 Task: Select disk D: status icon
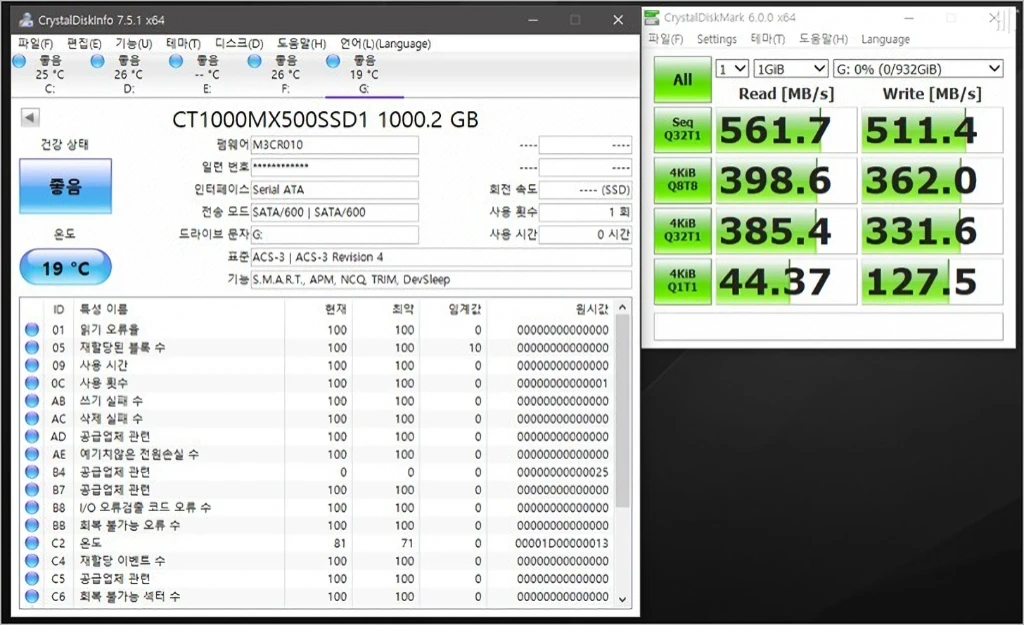[98, 61]
